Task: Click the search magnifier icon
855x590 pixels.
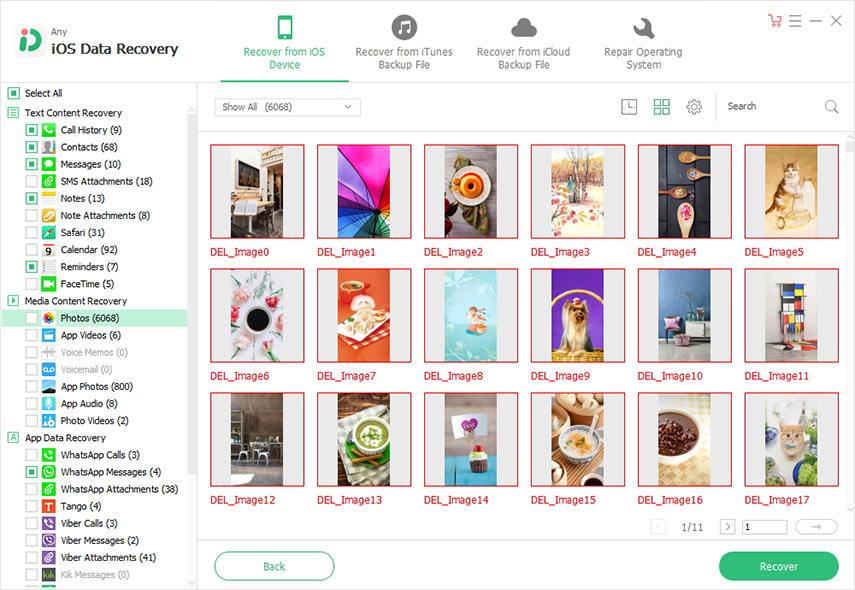Action: 831,107
